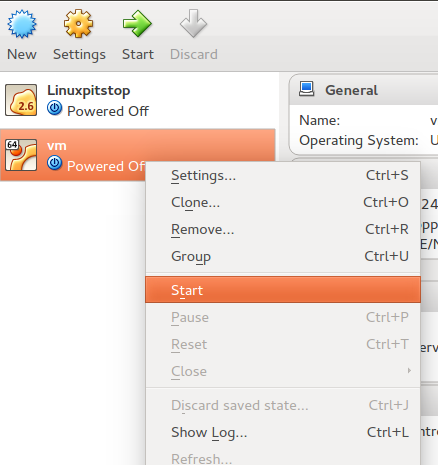Image resolution: width=438 pixels, height=465 pixels.
Task: Click the New virtual machine starburst icon
Action: pyautogui.click(x=22, y=24)
